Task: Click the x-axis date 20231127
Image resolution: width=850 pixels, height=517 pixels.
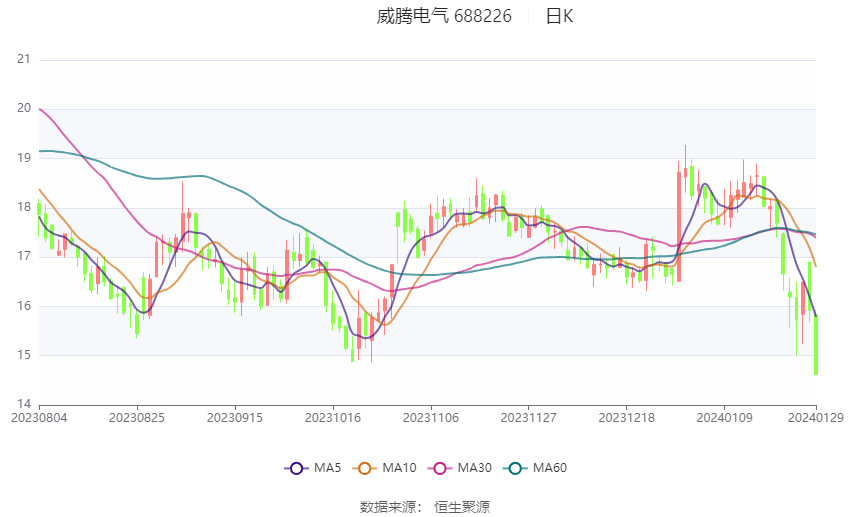Action: [529, 418]
